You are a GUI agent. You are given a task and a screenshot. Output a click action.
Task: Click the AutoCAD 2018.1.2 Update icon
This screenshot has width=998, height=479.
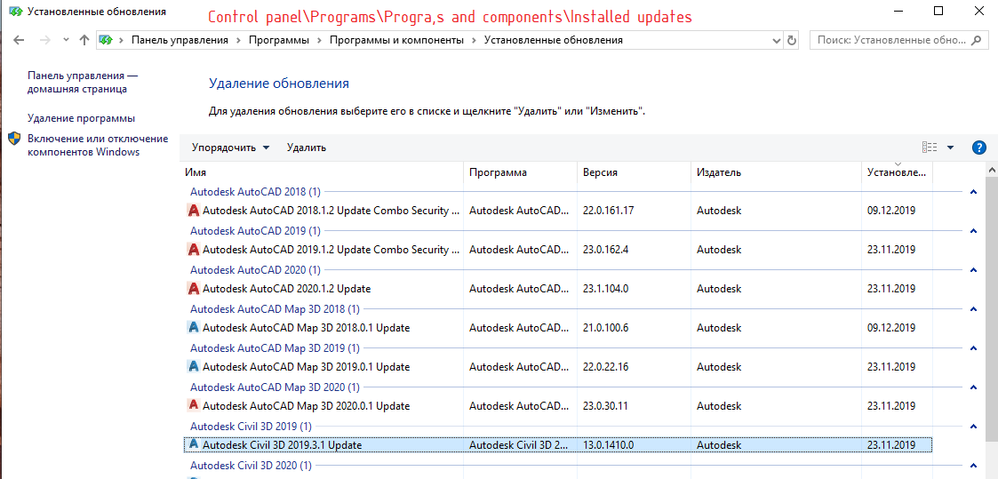(x=193, y=211)
